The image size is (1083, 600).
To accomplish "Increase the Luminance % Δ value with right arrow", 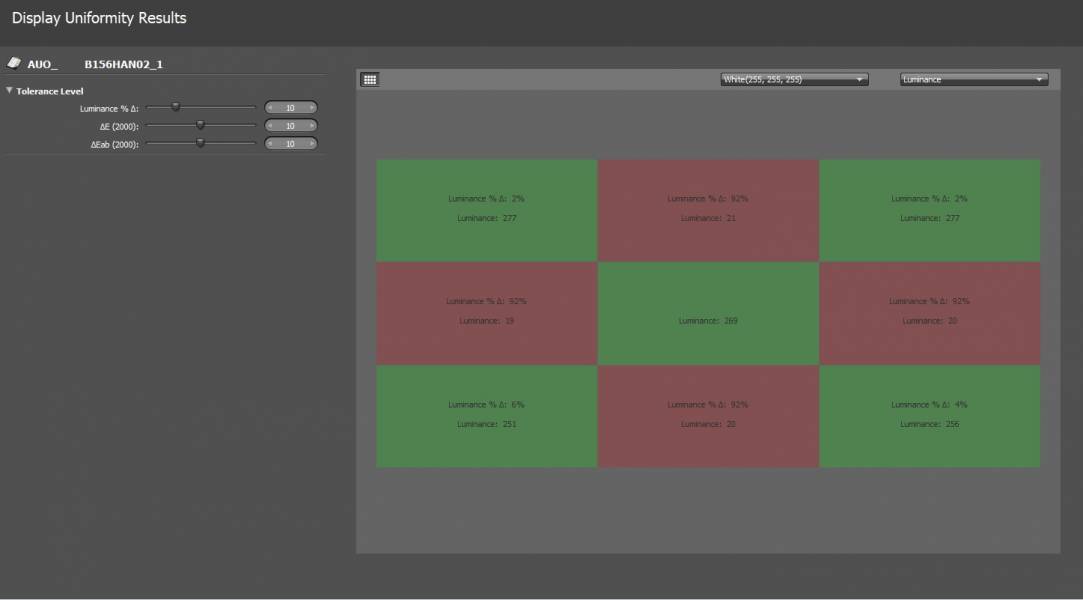I will point(311,108).
